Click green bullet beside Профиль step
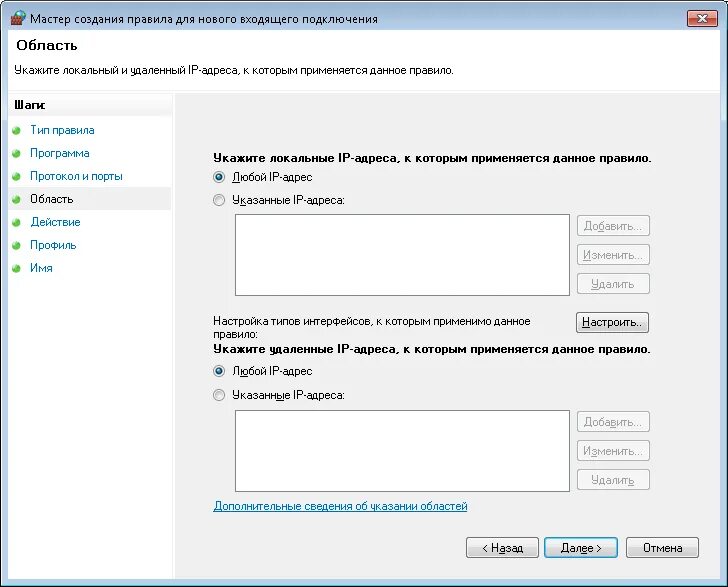This screenshot has width=728, height=587. (x=16, y=245)
